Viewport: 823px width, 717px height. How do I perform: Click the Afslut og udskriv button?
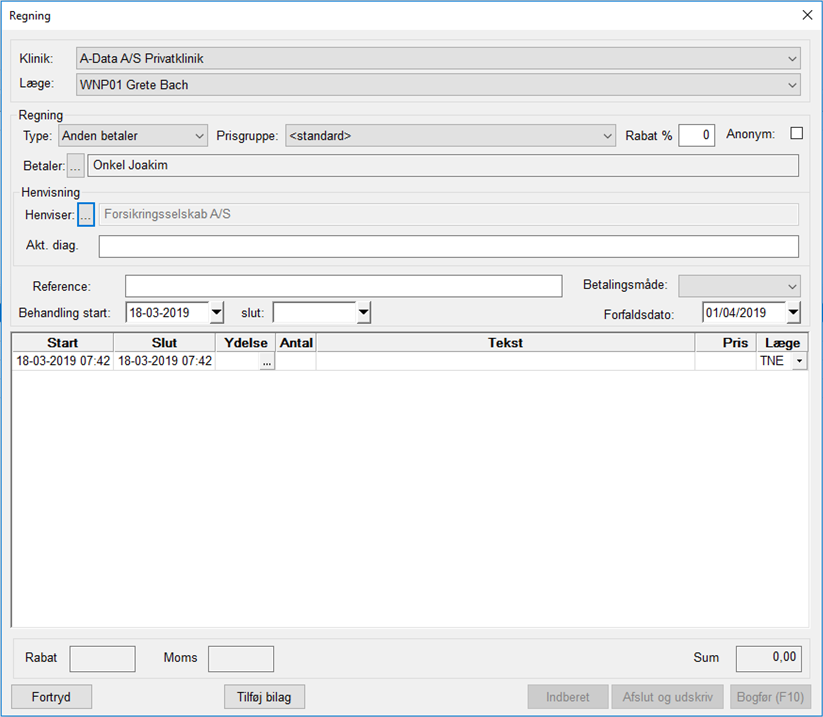click(x=668, y=697)
